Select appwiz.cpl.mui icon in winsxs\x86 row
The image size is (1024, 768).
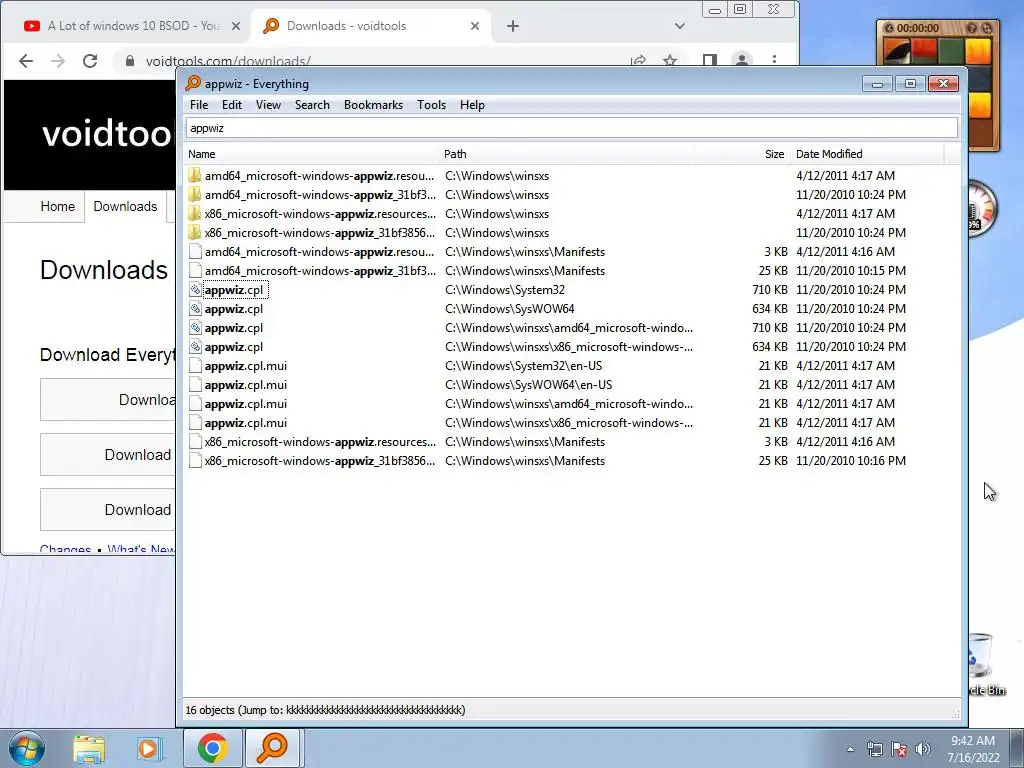click(x=195, y=423)
